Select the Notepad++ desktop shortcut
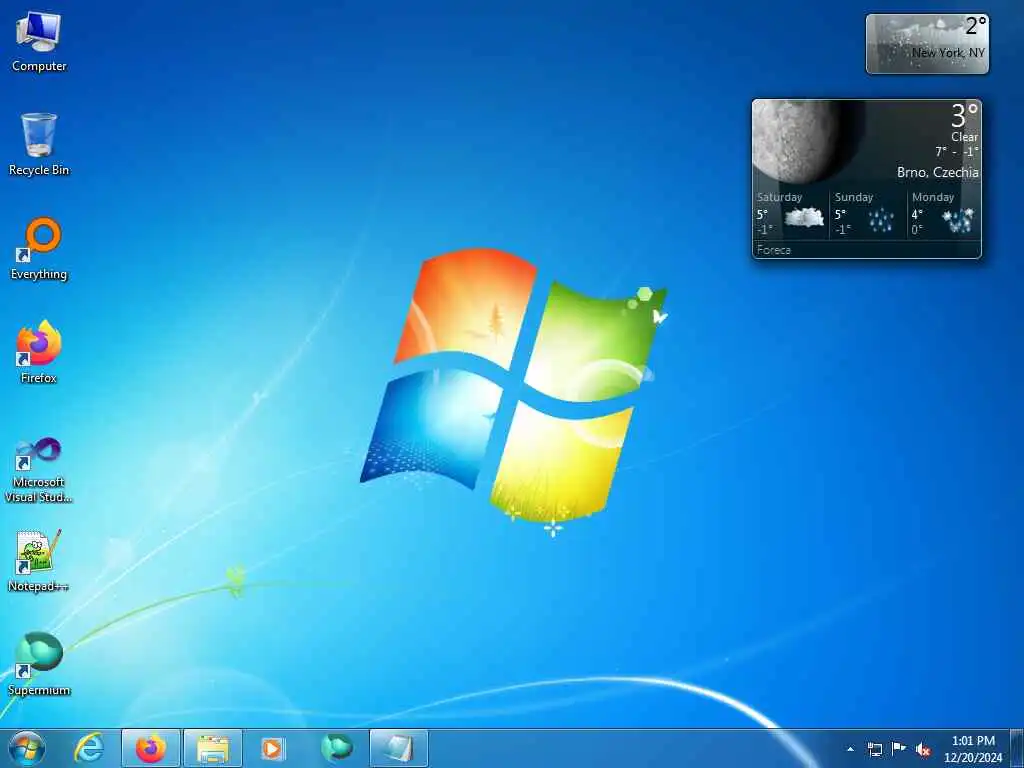 [x=39, y=560]
